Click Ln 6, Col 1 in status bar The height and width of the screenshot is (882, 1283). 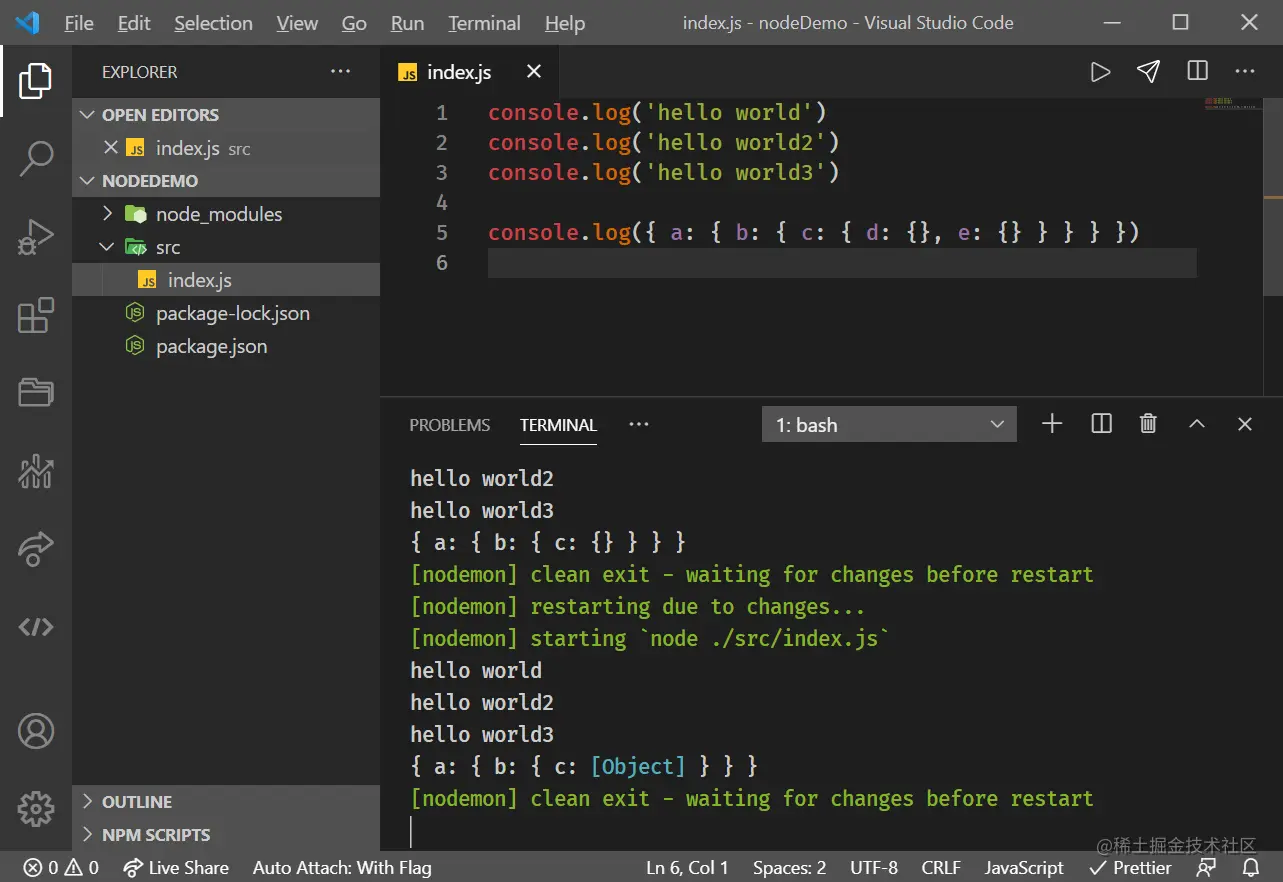coord(687,867)
